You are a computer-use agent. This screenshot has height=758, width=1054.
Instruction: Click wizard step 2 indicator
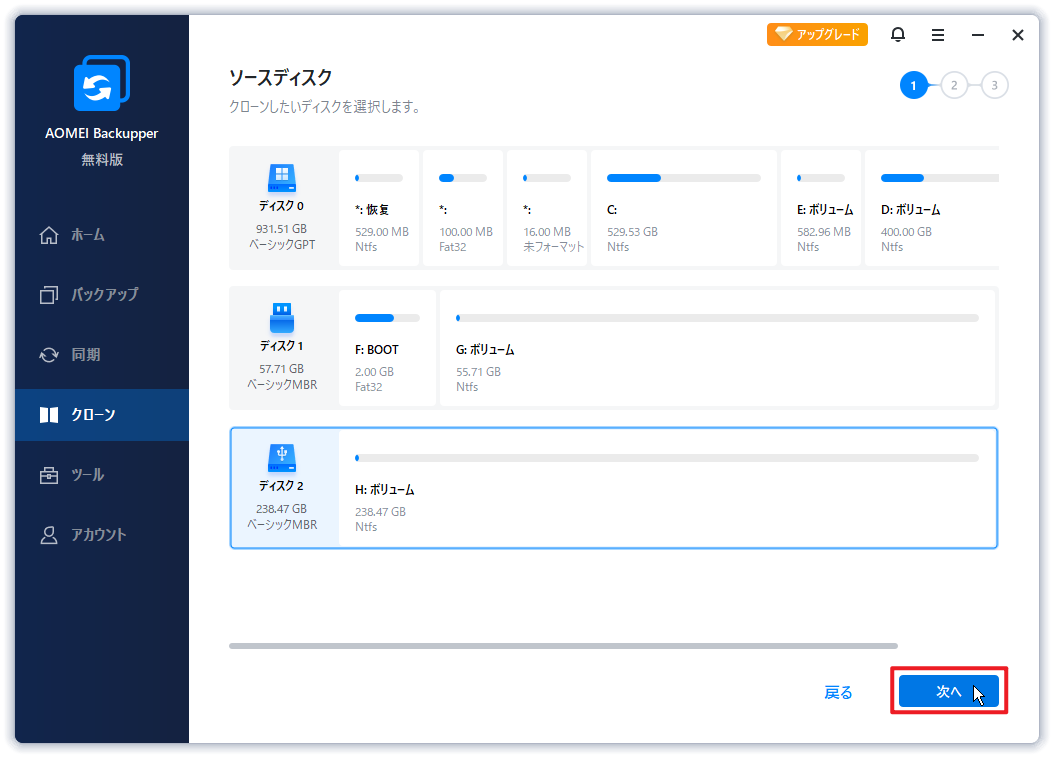pos(953,85)
